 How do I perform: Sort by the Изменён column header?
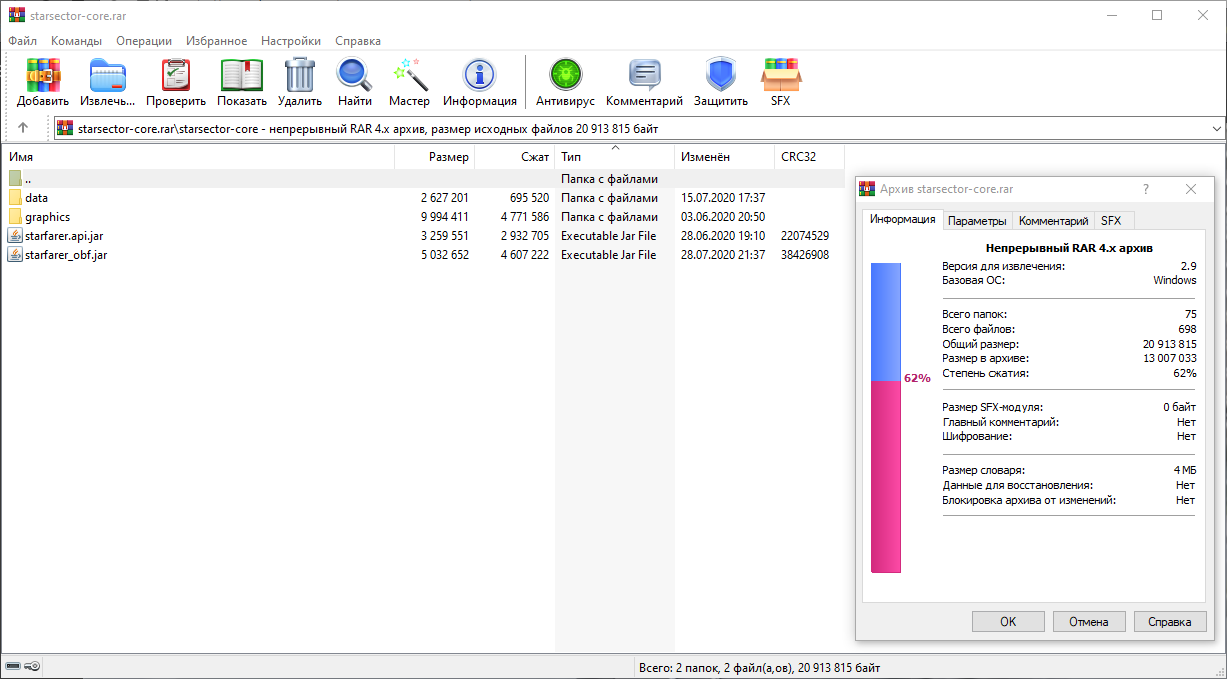725,157
